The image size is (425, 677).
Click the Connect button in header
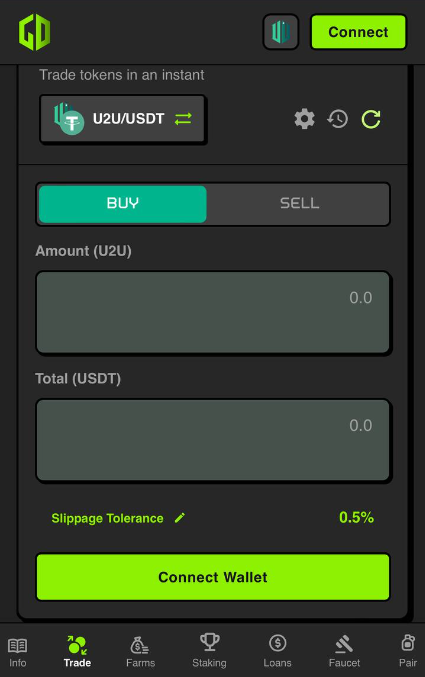[x=358, y=32]
